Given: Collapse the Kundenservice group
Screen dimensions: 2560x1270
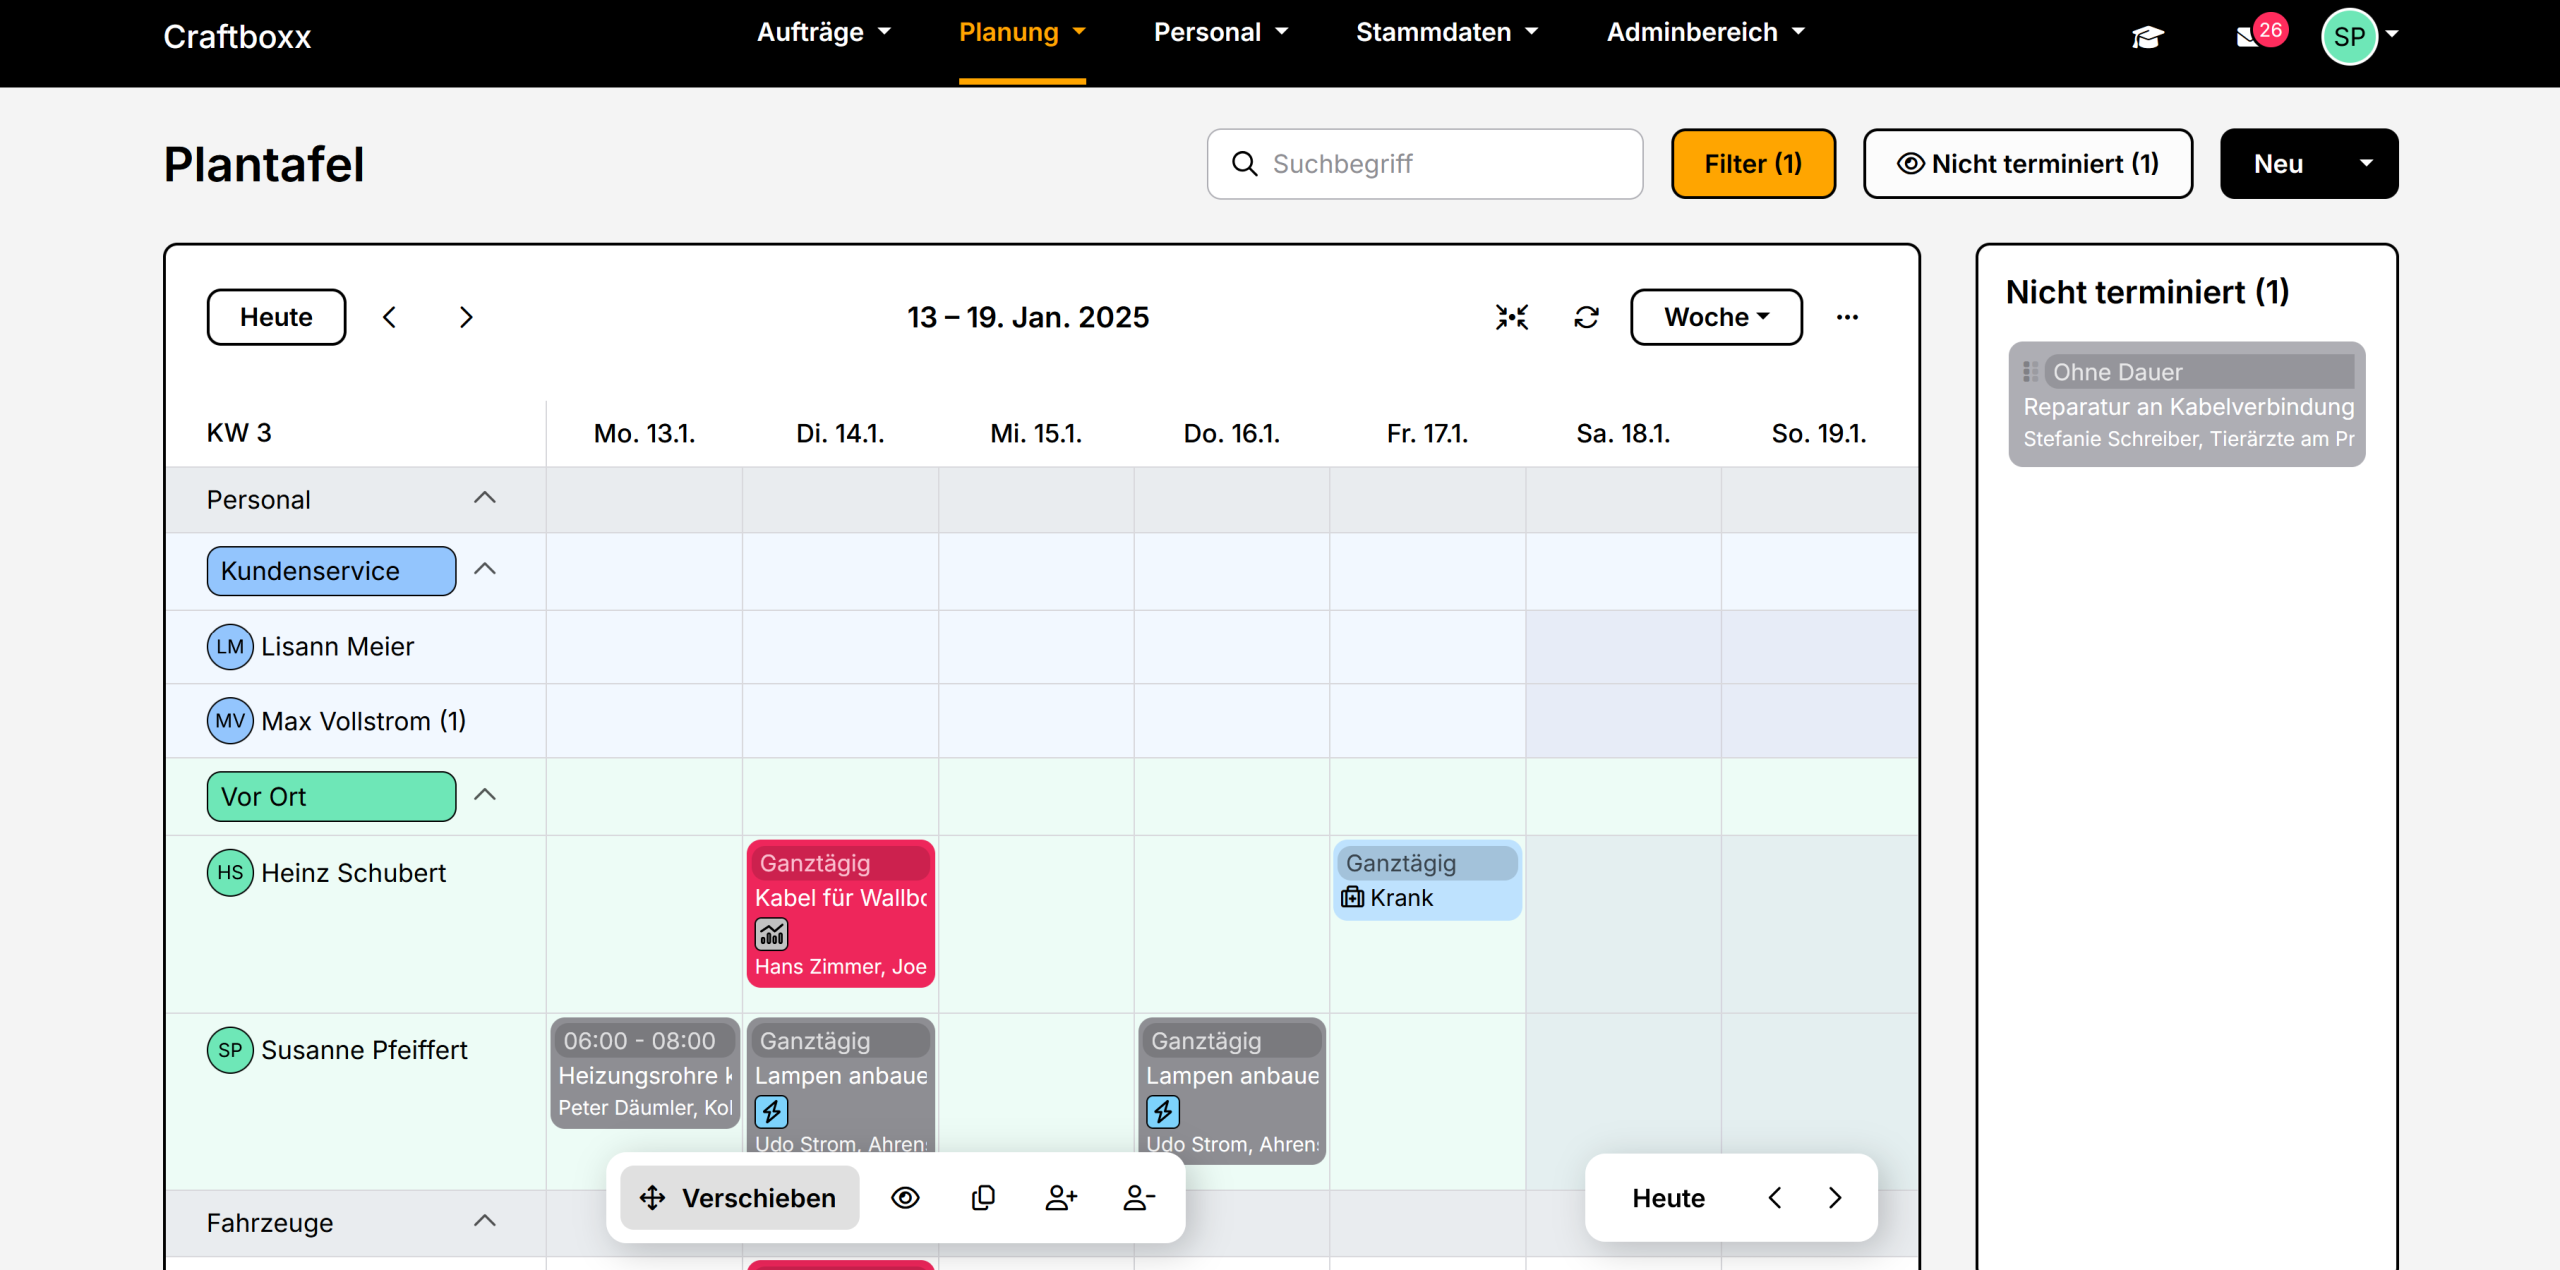Looking at the screenshot, I should tap(485, 569).
